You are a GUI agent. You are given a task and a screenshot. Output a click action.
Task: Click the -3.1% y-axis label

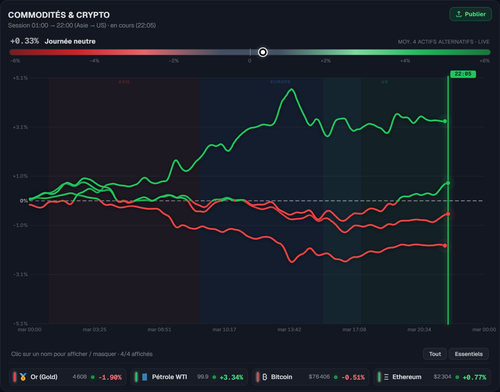tap(20, 274)
